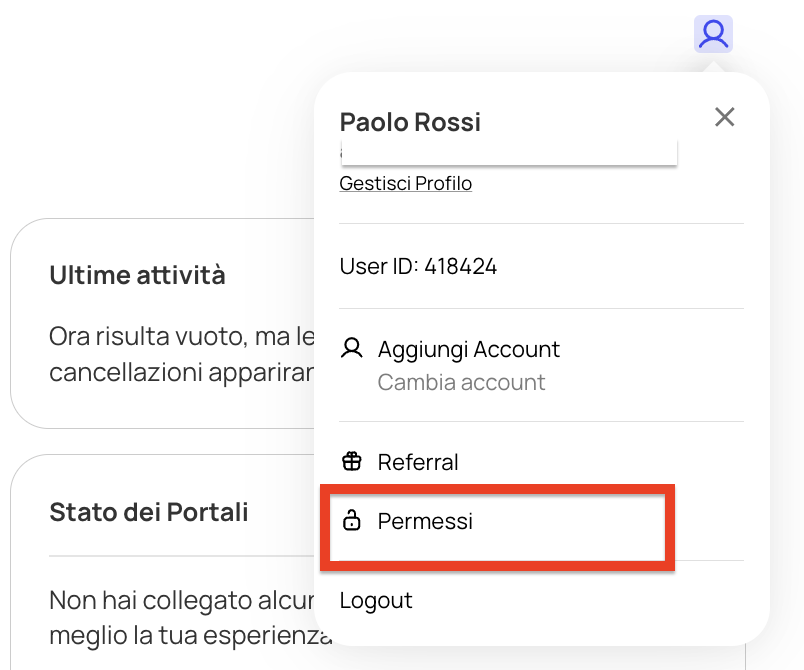Click the padlock icon beside Permessi
Viewport: 804px width, 670px height.
coord(352,520)
